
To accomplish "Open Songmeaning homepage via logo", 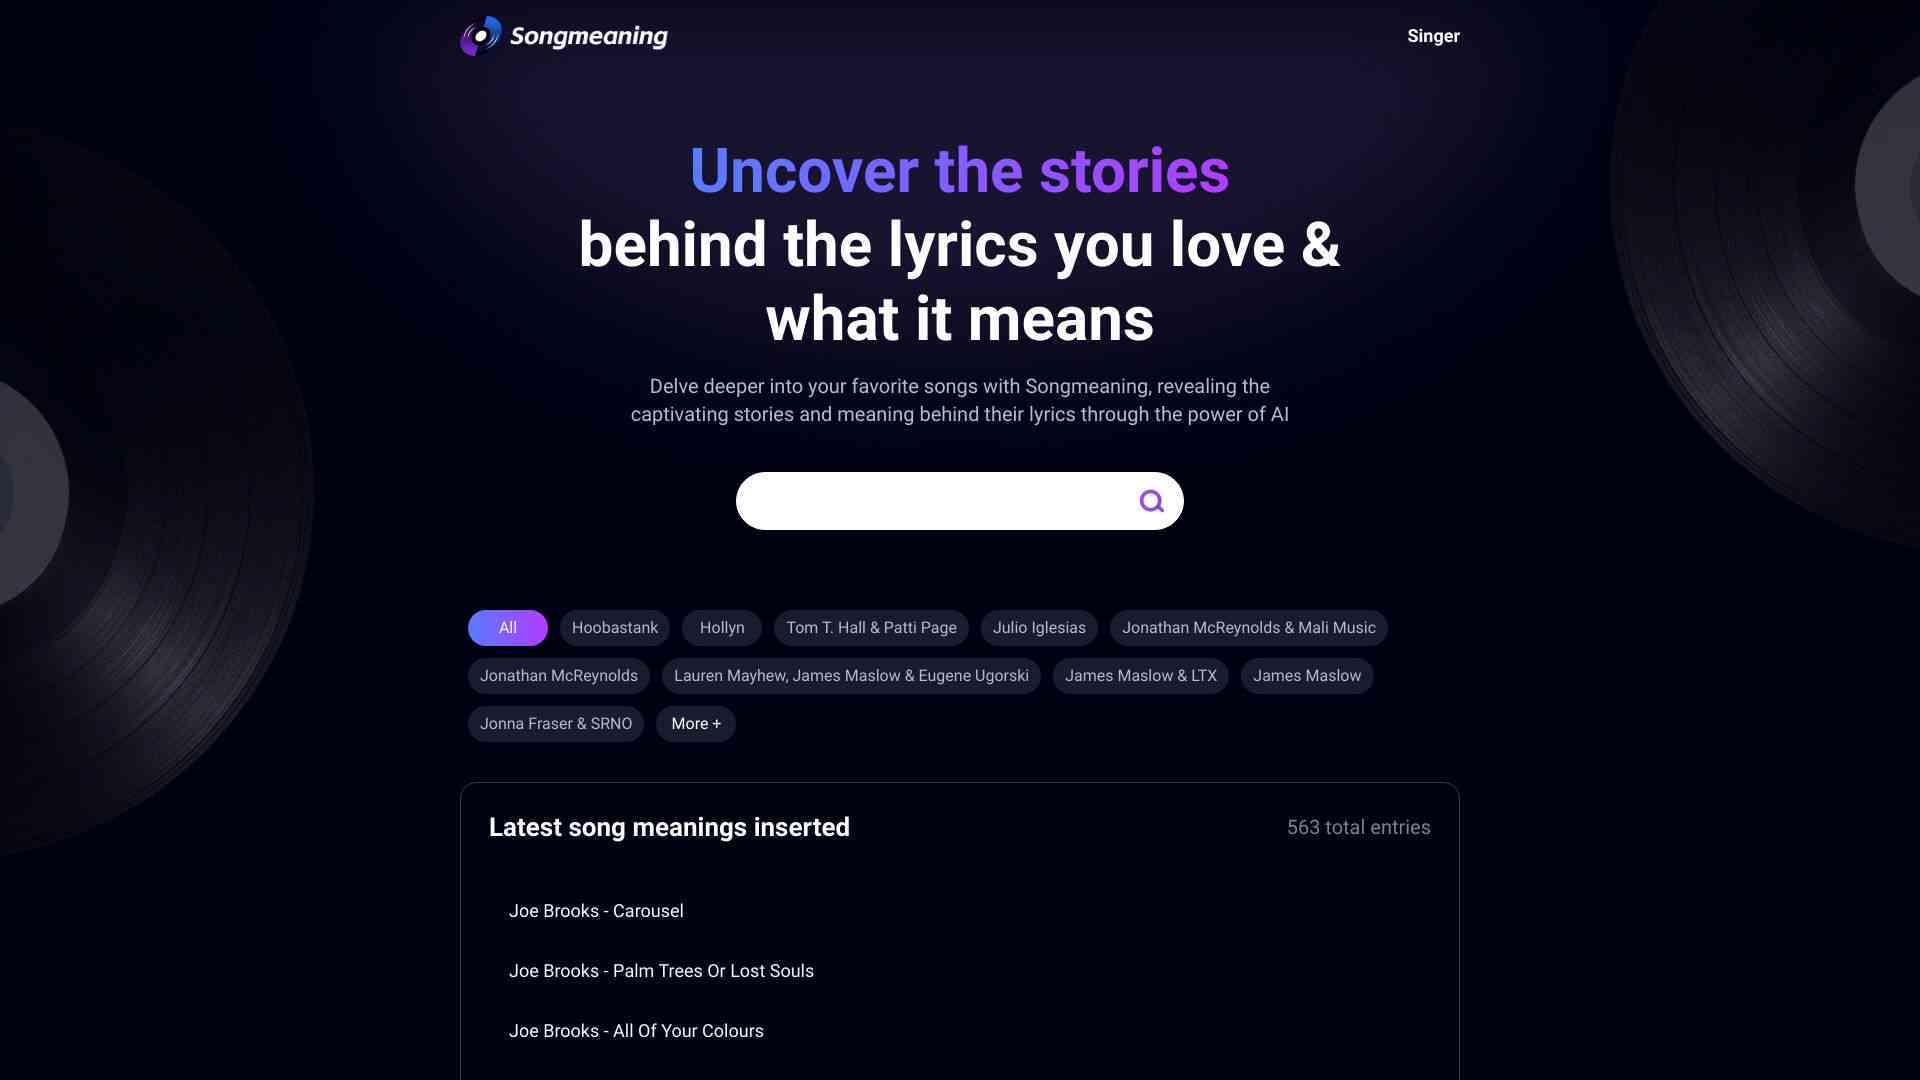I will pyautogui.click(x=563, y=36).
